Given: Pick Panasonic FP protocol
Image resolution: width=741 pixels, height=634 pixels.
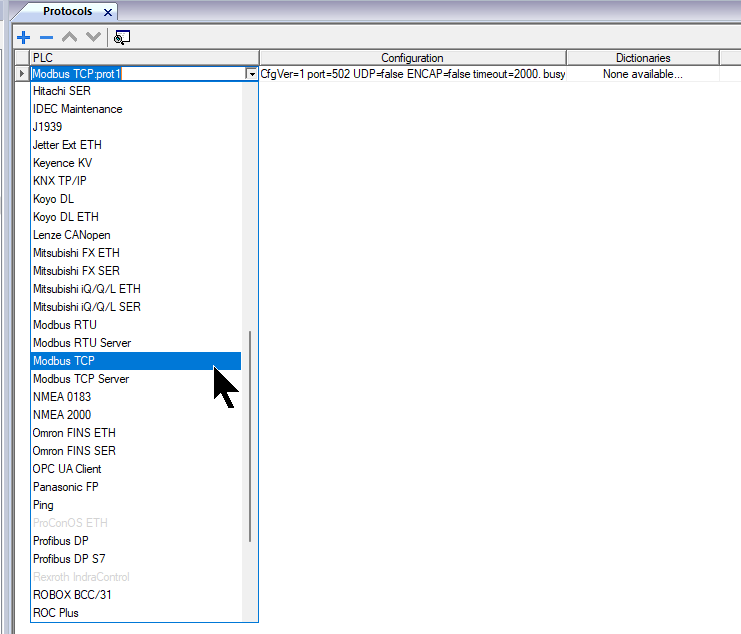Looking at the screenshot, I should pos(136,487).
